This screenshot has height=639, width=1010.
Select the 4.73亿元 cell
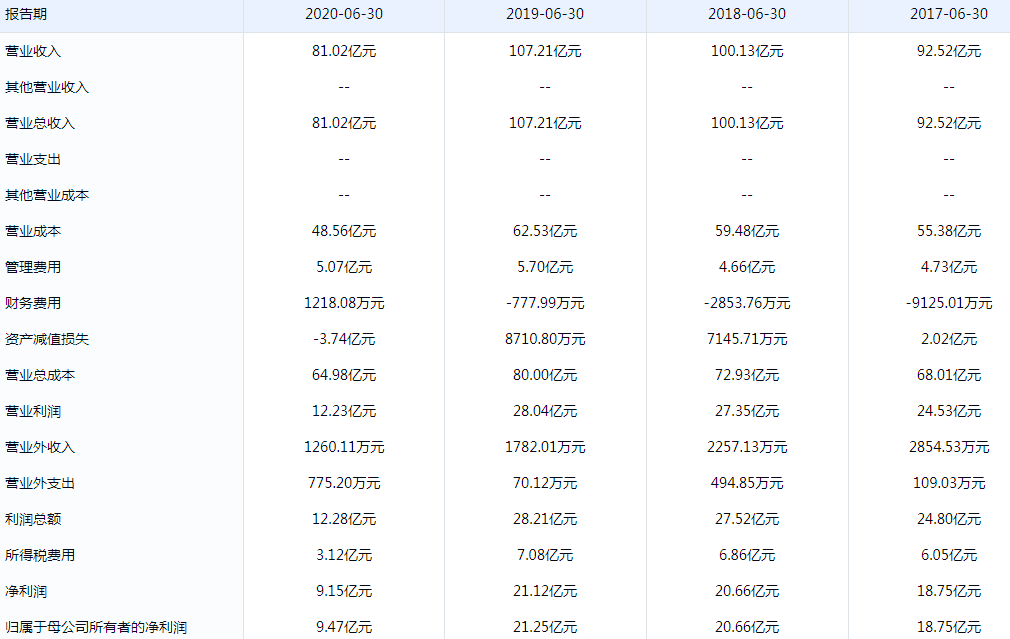coord(949,267)
